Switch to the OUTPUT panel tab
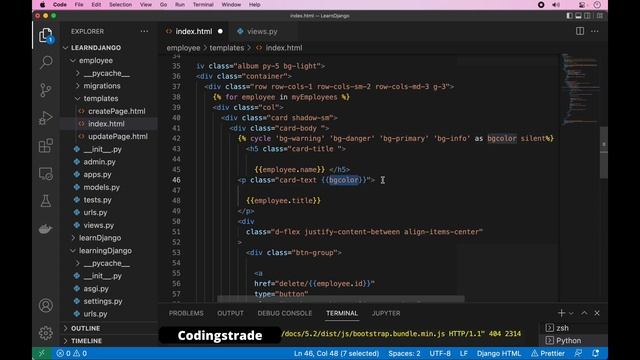This screenshot has height=360, width=640. point(230,313)
